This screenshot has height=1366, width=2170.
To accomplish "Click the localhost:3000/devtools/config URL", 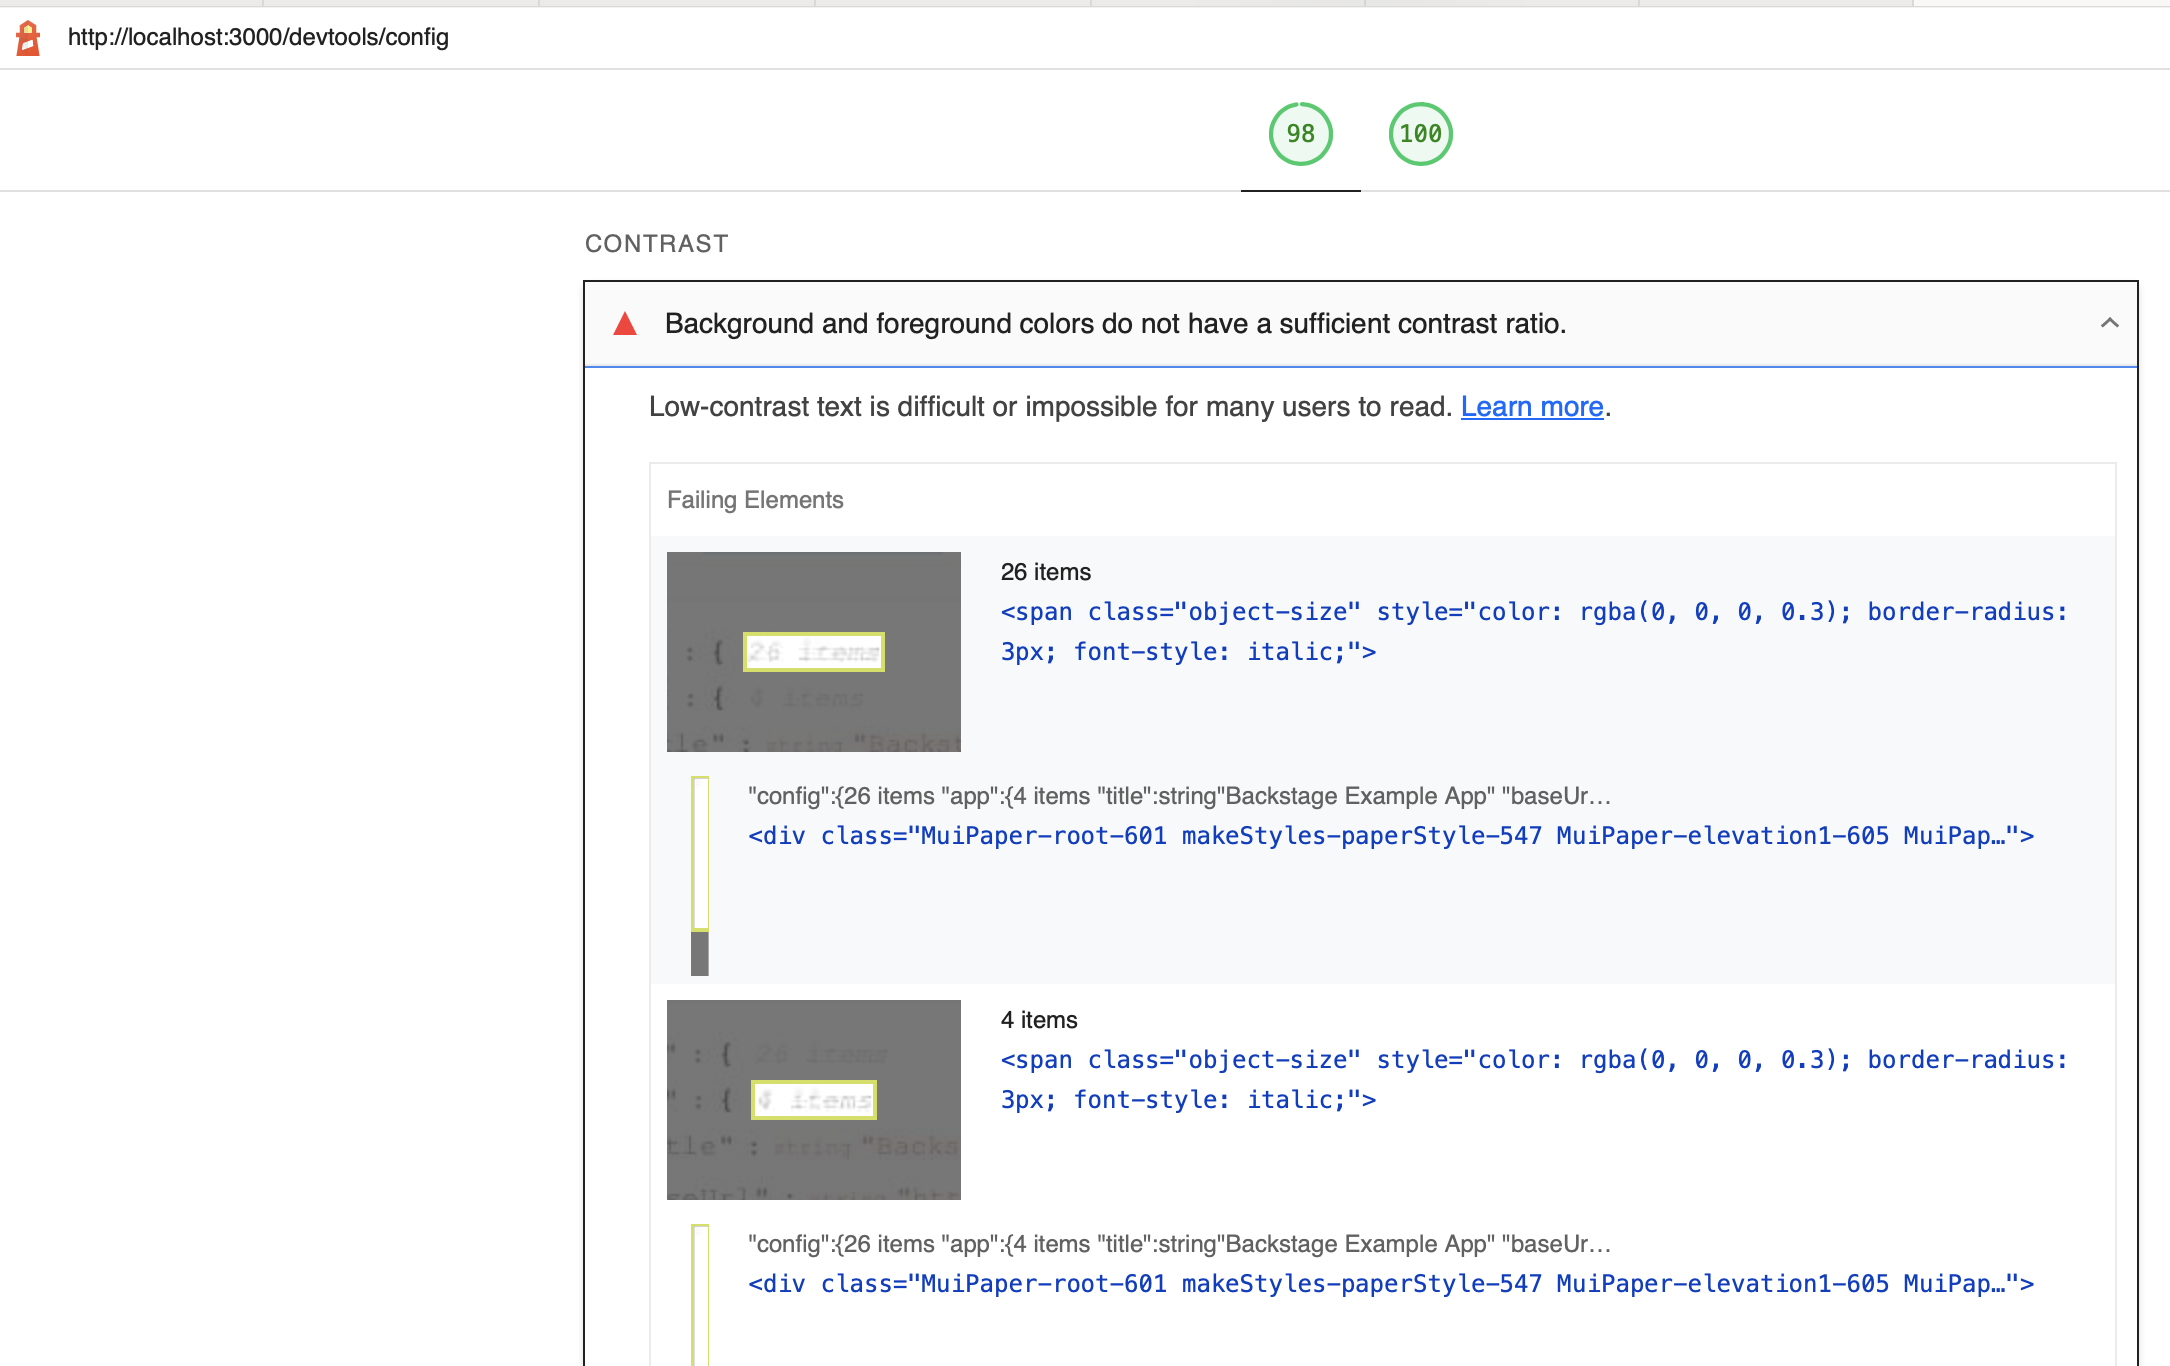I will click(258, 38).
